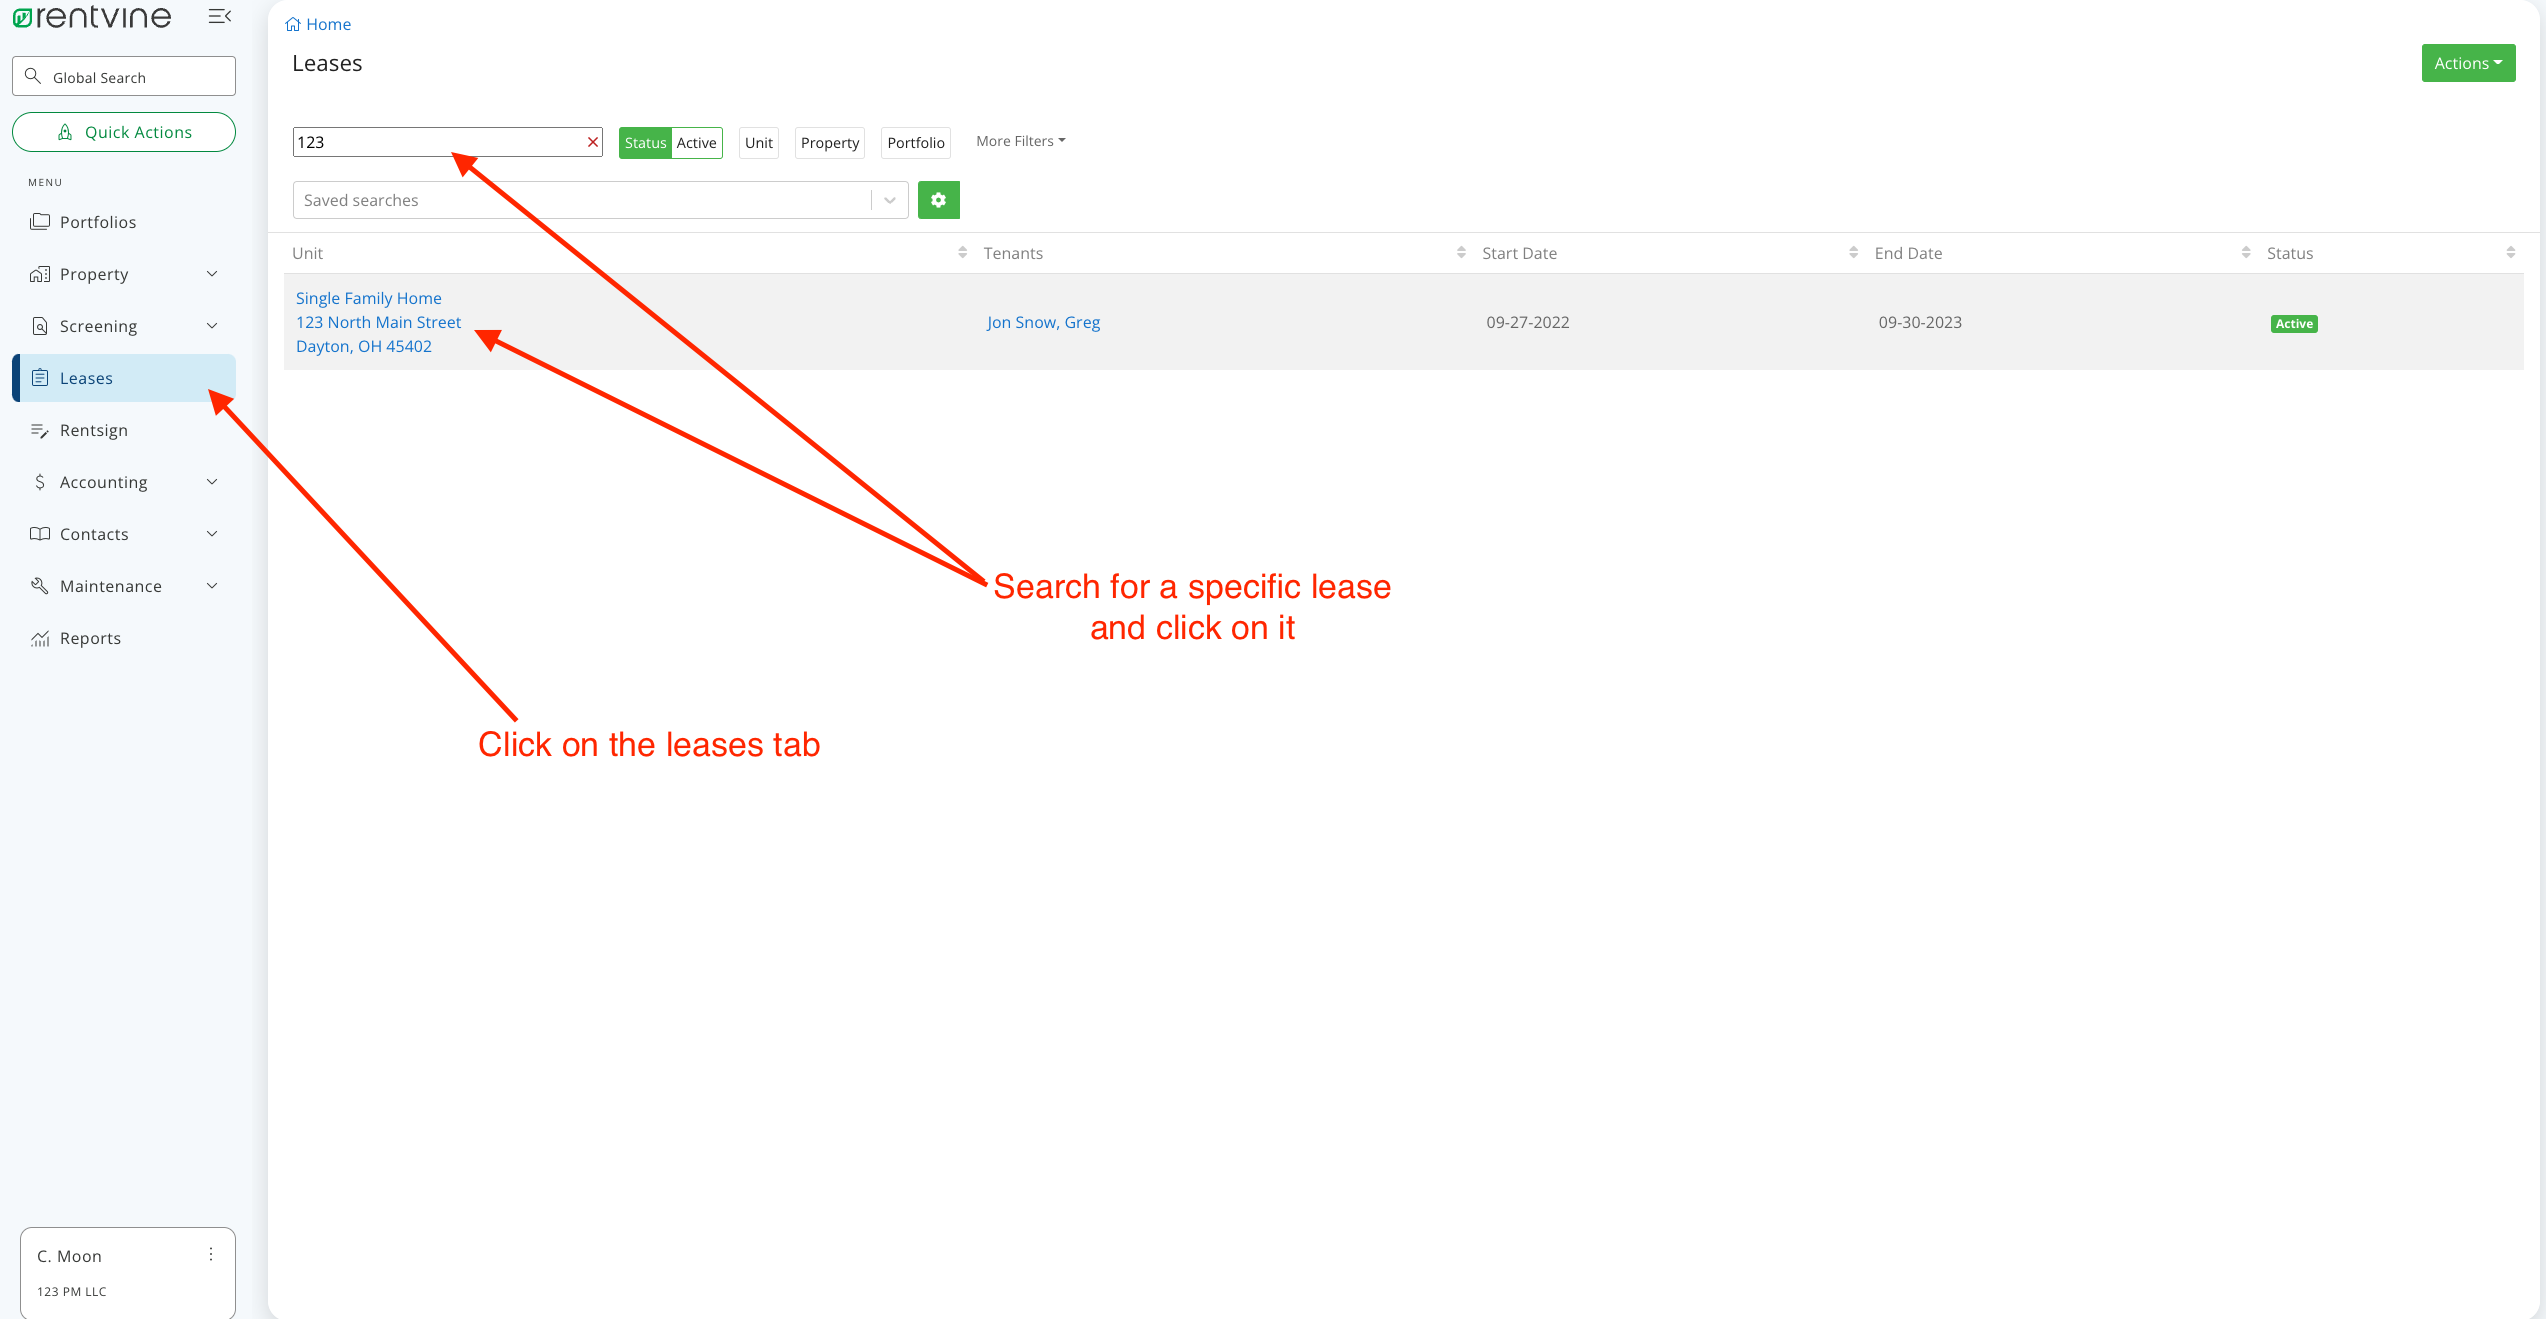
Task: Go to Reports in sidebar
Action: (90, 638)
